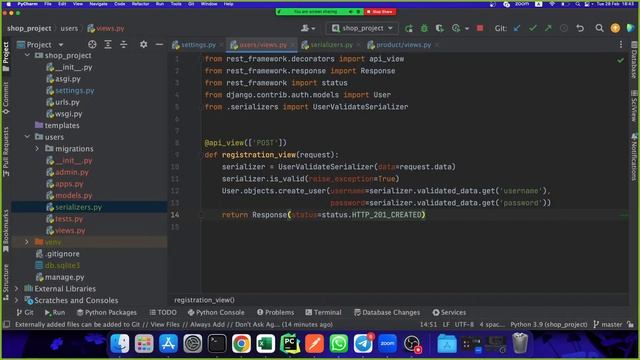Toggle the Database side panel

pos(634,60)
